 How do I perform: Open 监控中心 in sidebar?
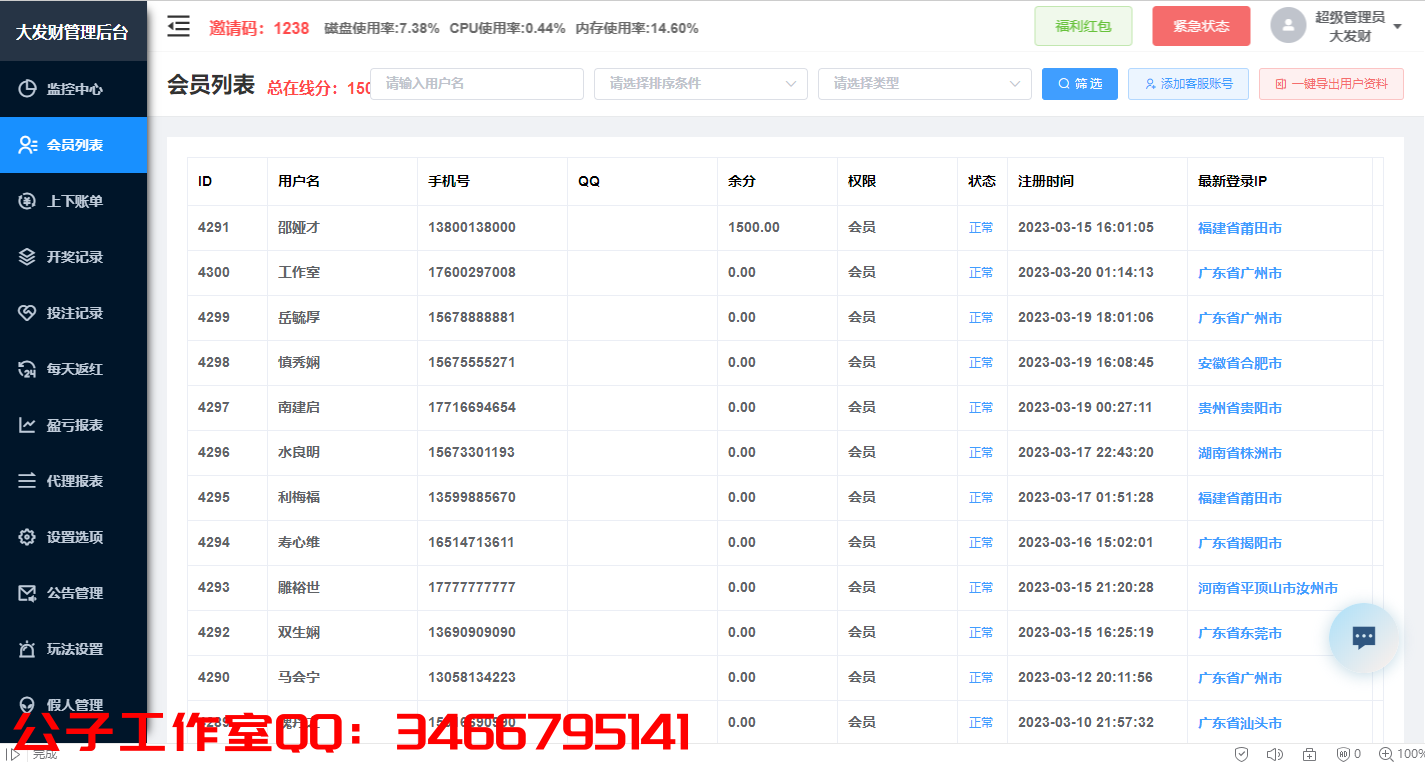point(74,89)
